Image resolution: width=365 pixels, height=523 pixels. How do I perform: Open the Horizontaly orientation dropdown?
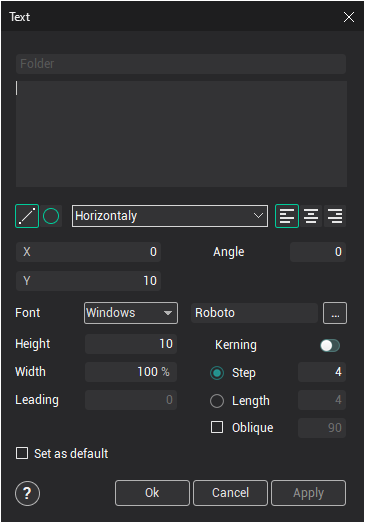170,216
